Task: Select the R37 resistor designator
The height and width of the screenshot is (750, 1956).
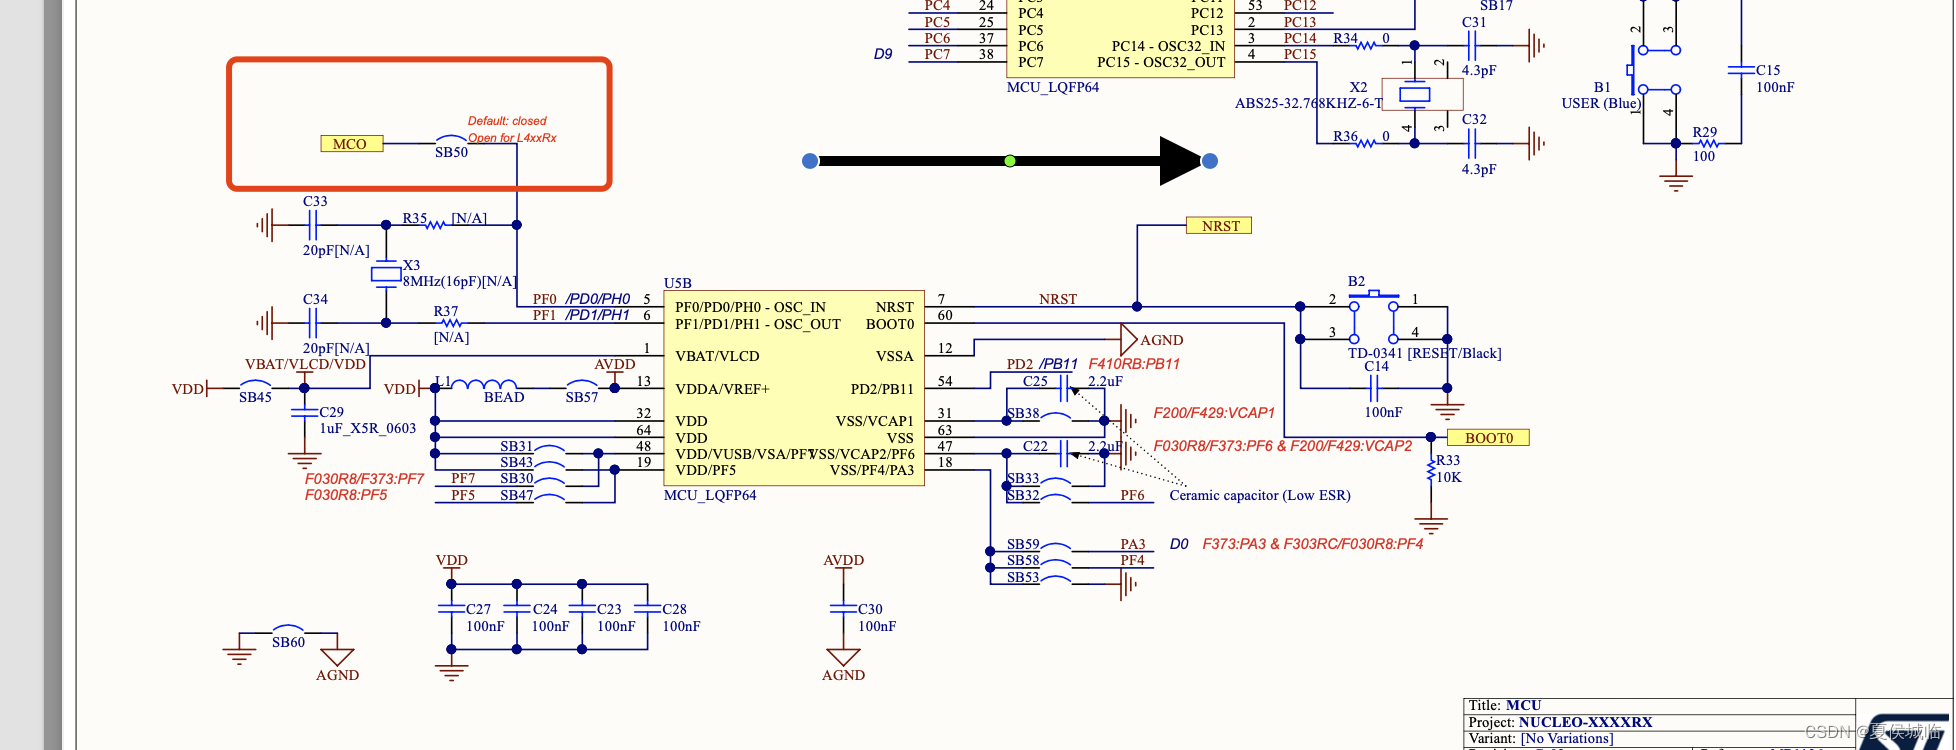Action: point(446,311)
